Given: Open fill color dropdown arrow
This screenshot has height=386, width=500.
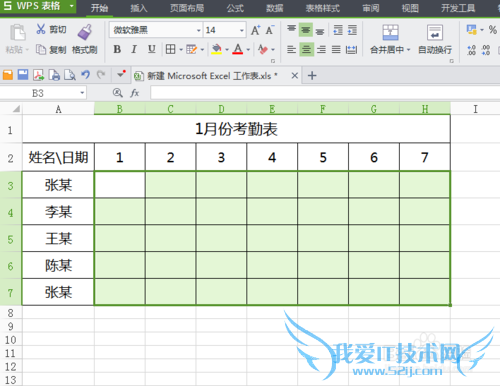Looking at the screenshot, I should click(227, 50).
